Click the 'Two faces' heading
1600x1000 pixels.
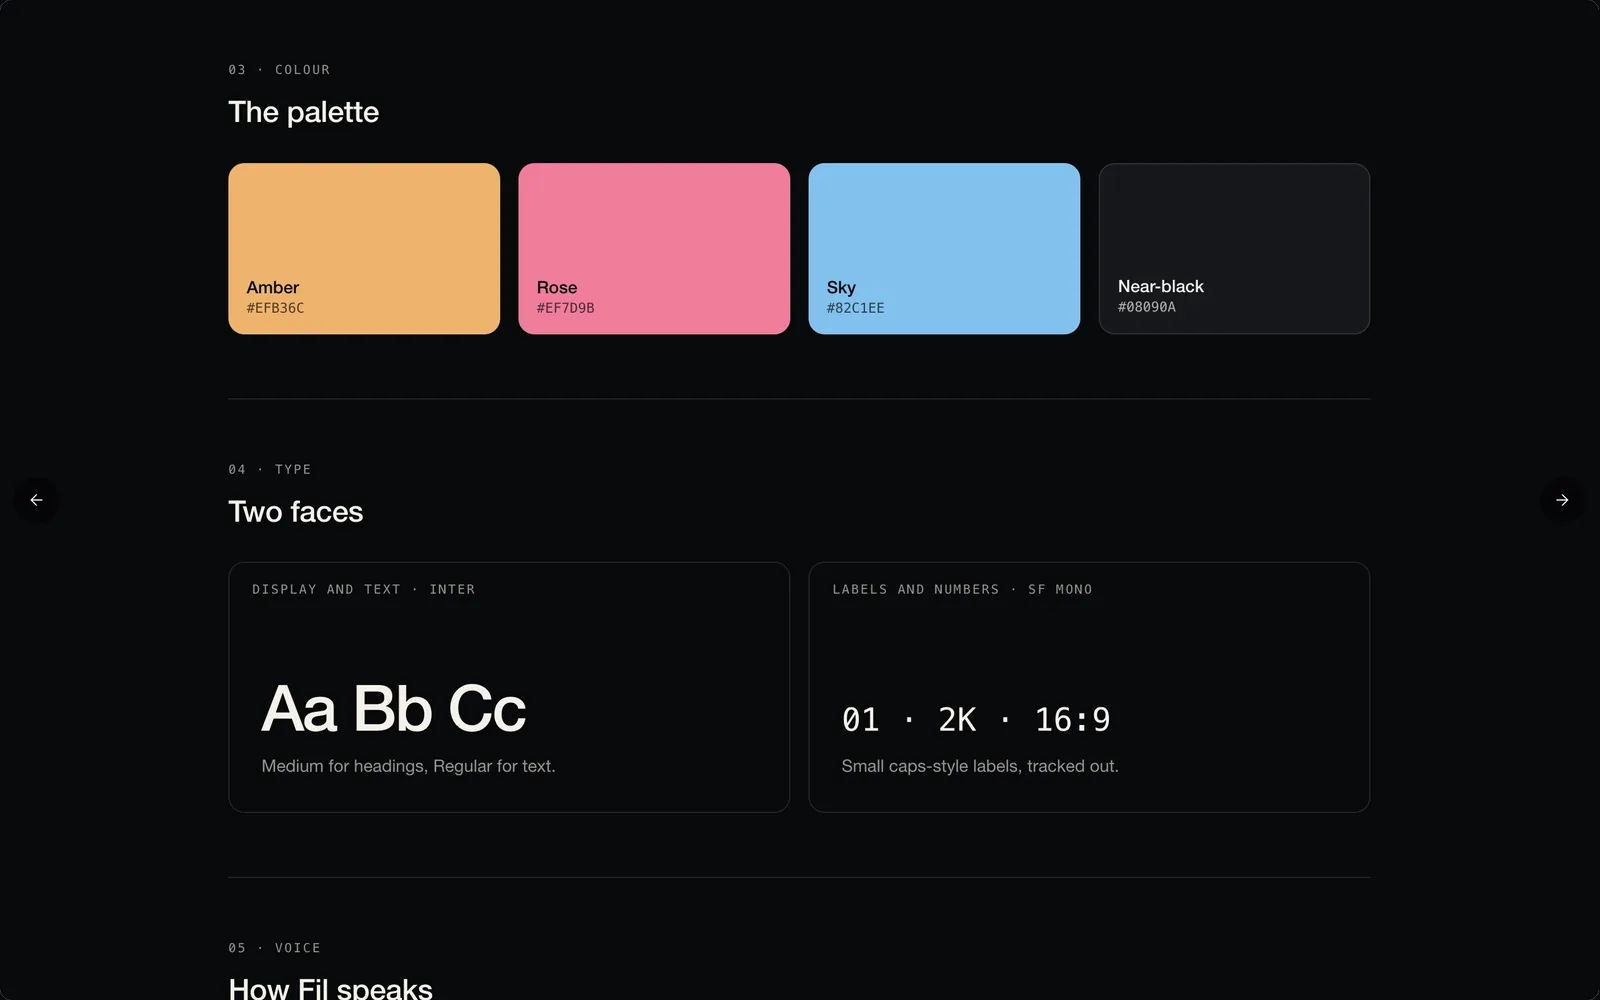pyautogui.click(x=295, y=512)
